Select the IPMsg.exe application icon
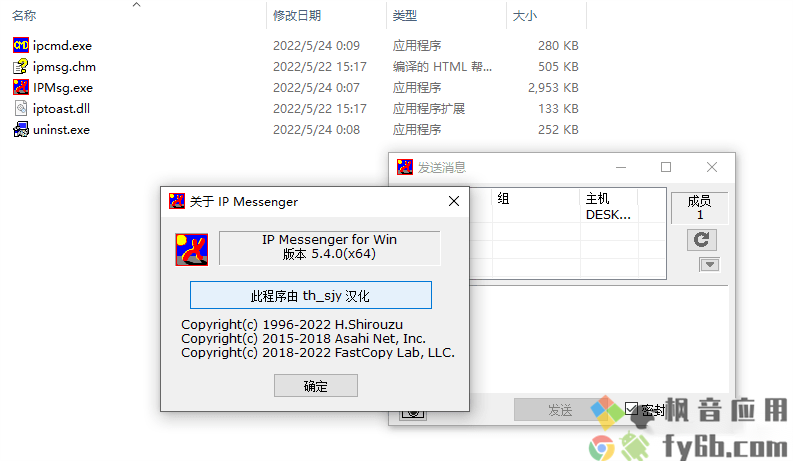 [x=21, y=87]
